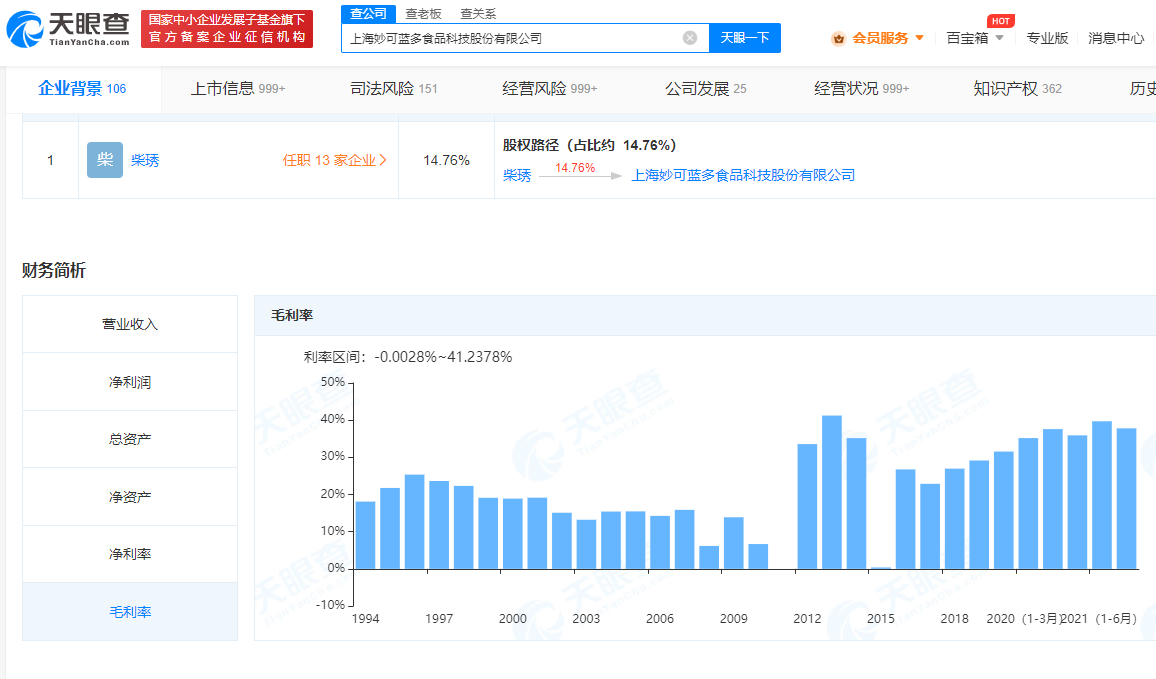
Task: Click the 天眼一下 search button
Action: (x=745, y=38)
